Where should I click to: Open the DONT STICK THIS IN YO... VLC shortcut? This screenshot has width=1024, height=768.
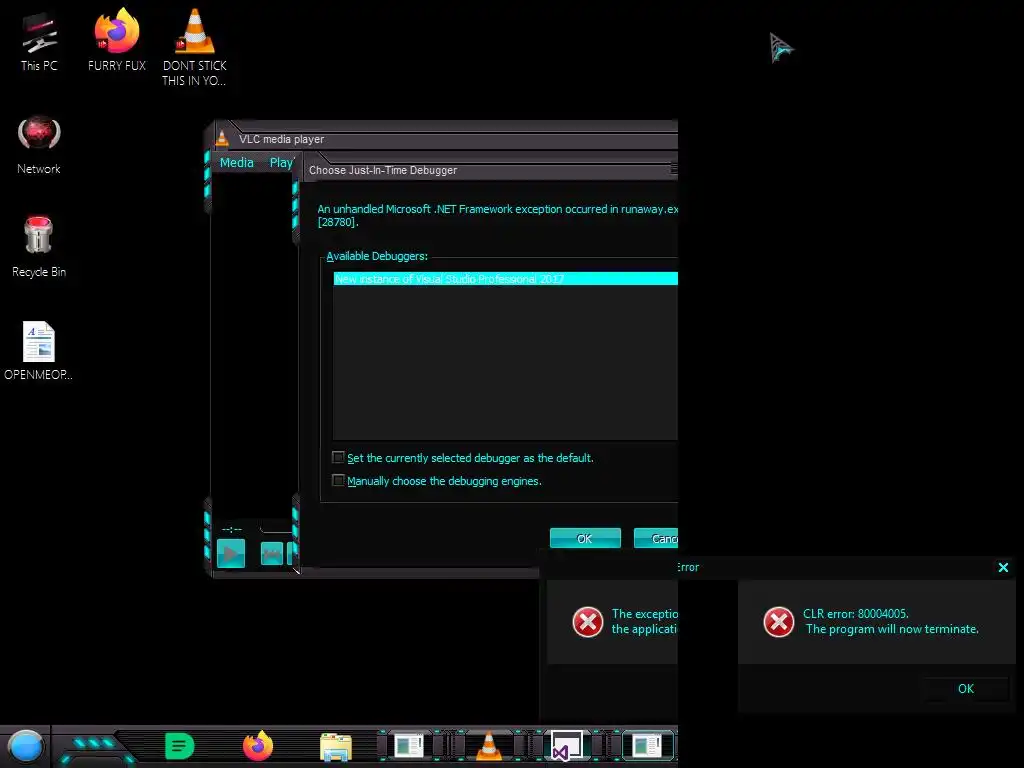[195, 47]
